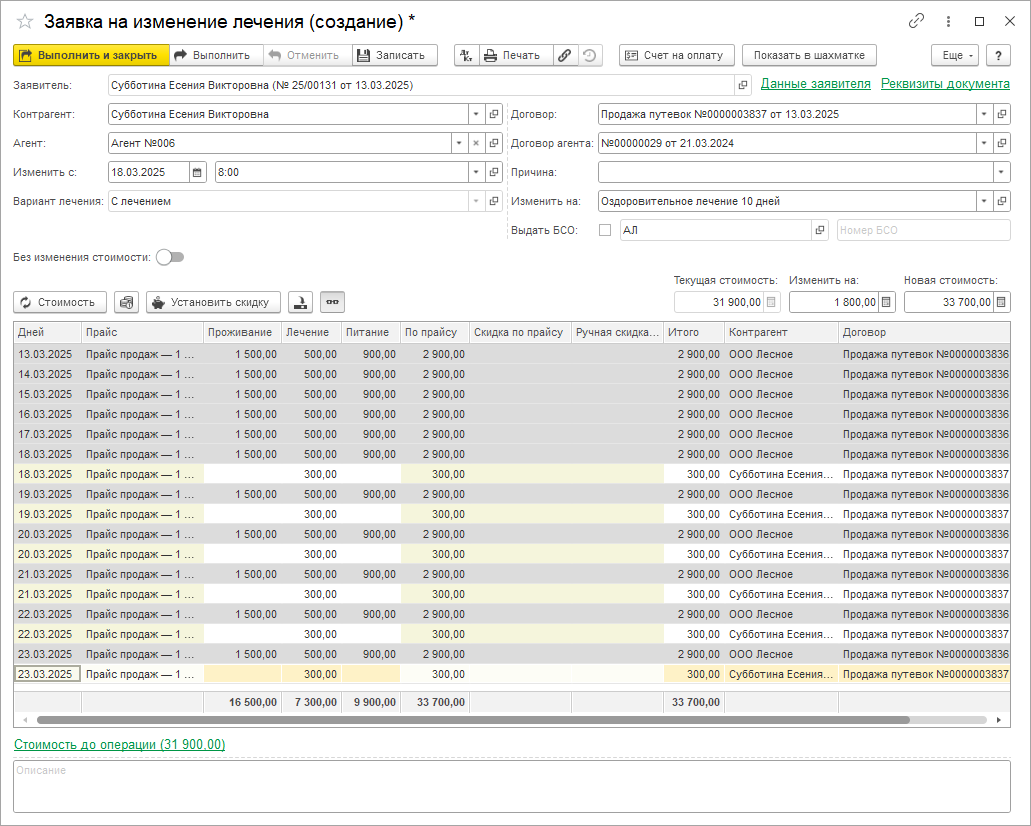Expand the Контрагент dropdown arrow
Image resolution: width=1031 pixels, height=826 pixels.
tap(476, 114)
